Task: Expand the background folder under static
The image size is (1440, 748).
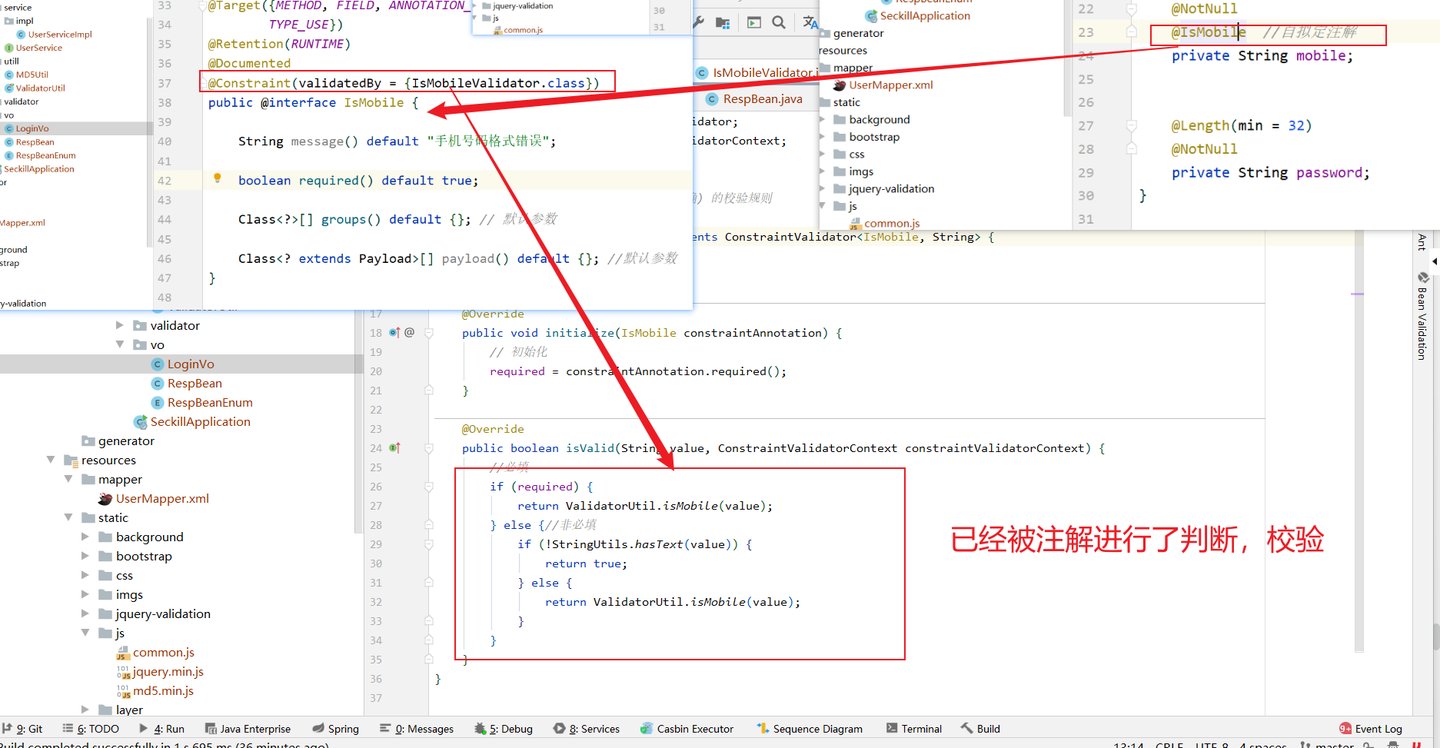Action: [85, 537]
